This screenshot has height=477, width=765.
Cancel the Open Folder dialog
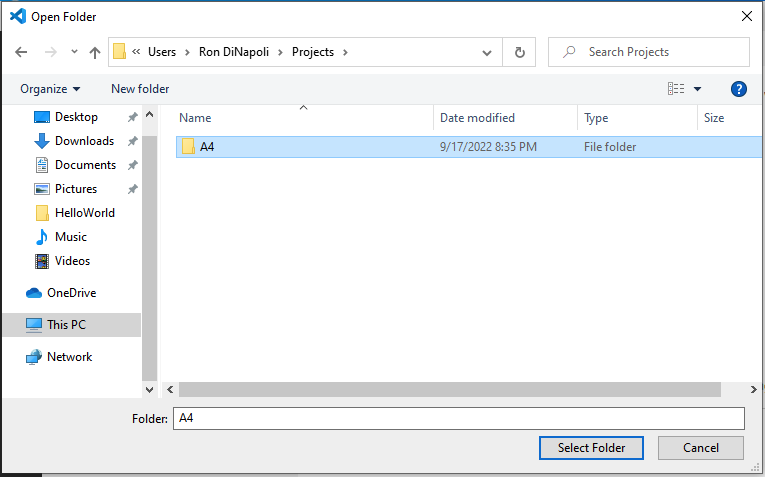[700, 448]
